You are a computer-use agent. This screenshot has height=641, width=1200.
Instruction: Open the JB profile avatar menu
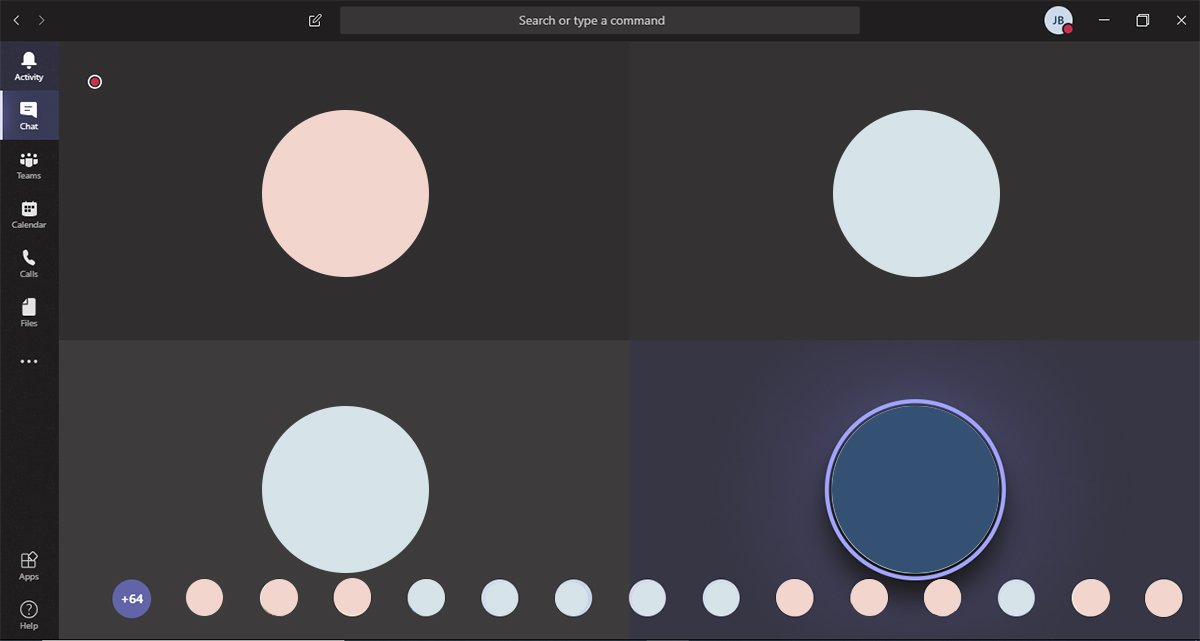click(1058, 20)
